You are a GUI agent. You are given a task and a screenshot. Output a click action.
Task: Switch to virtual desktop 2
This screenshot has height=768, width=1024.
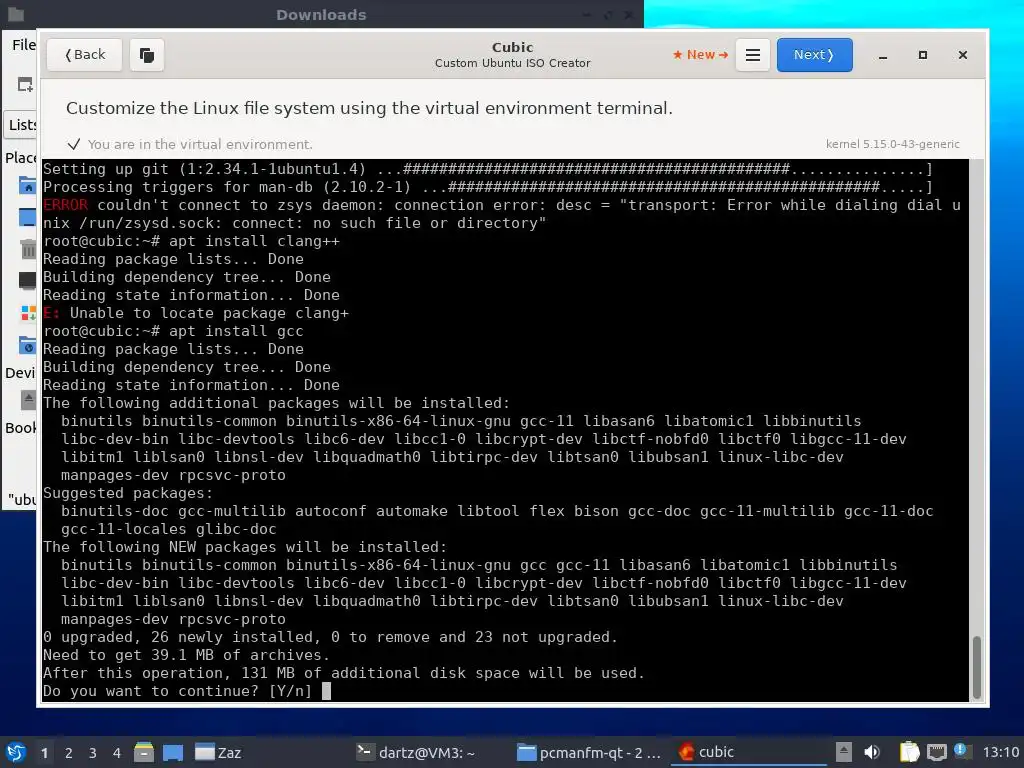(x=69, y=753)
